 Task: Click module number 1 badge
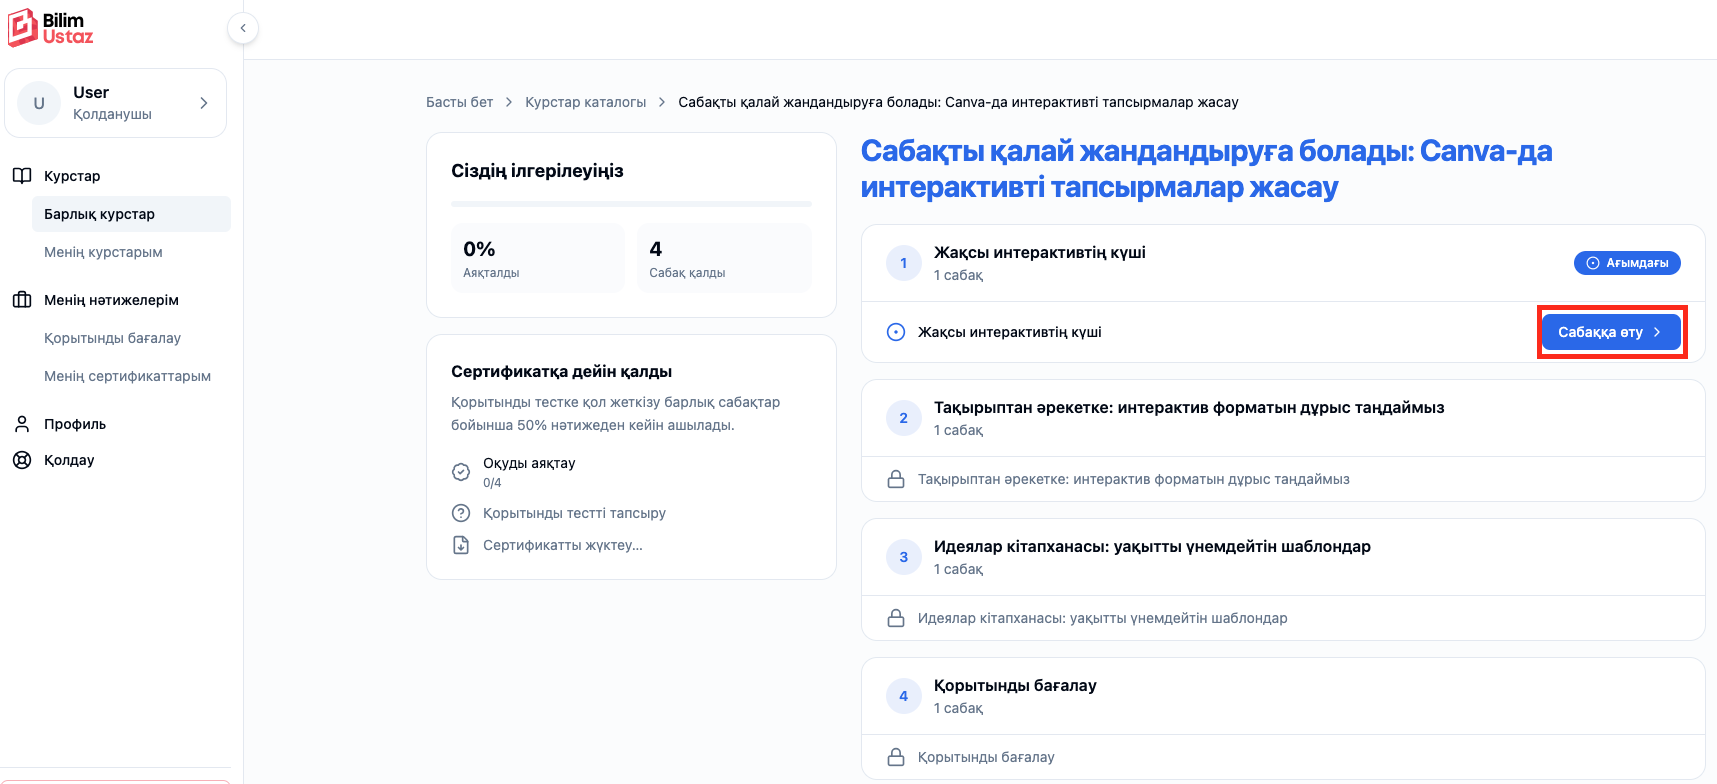[903, 263]
